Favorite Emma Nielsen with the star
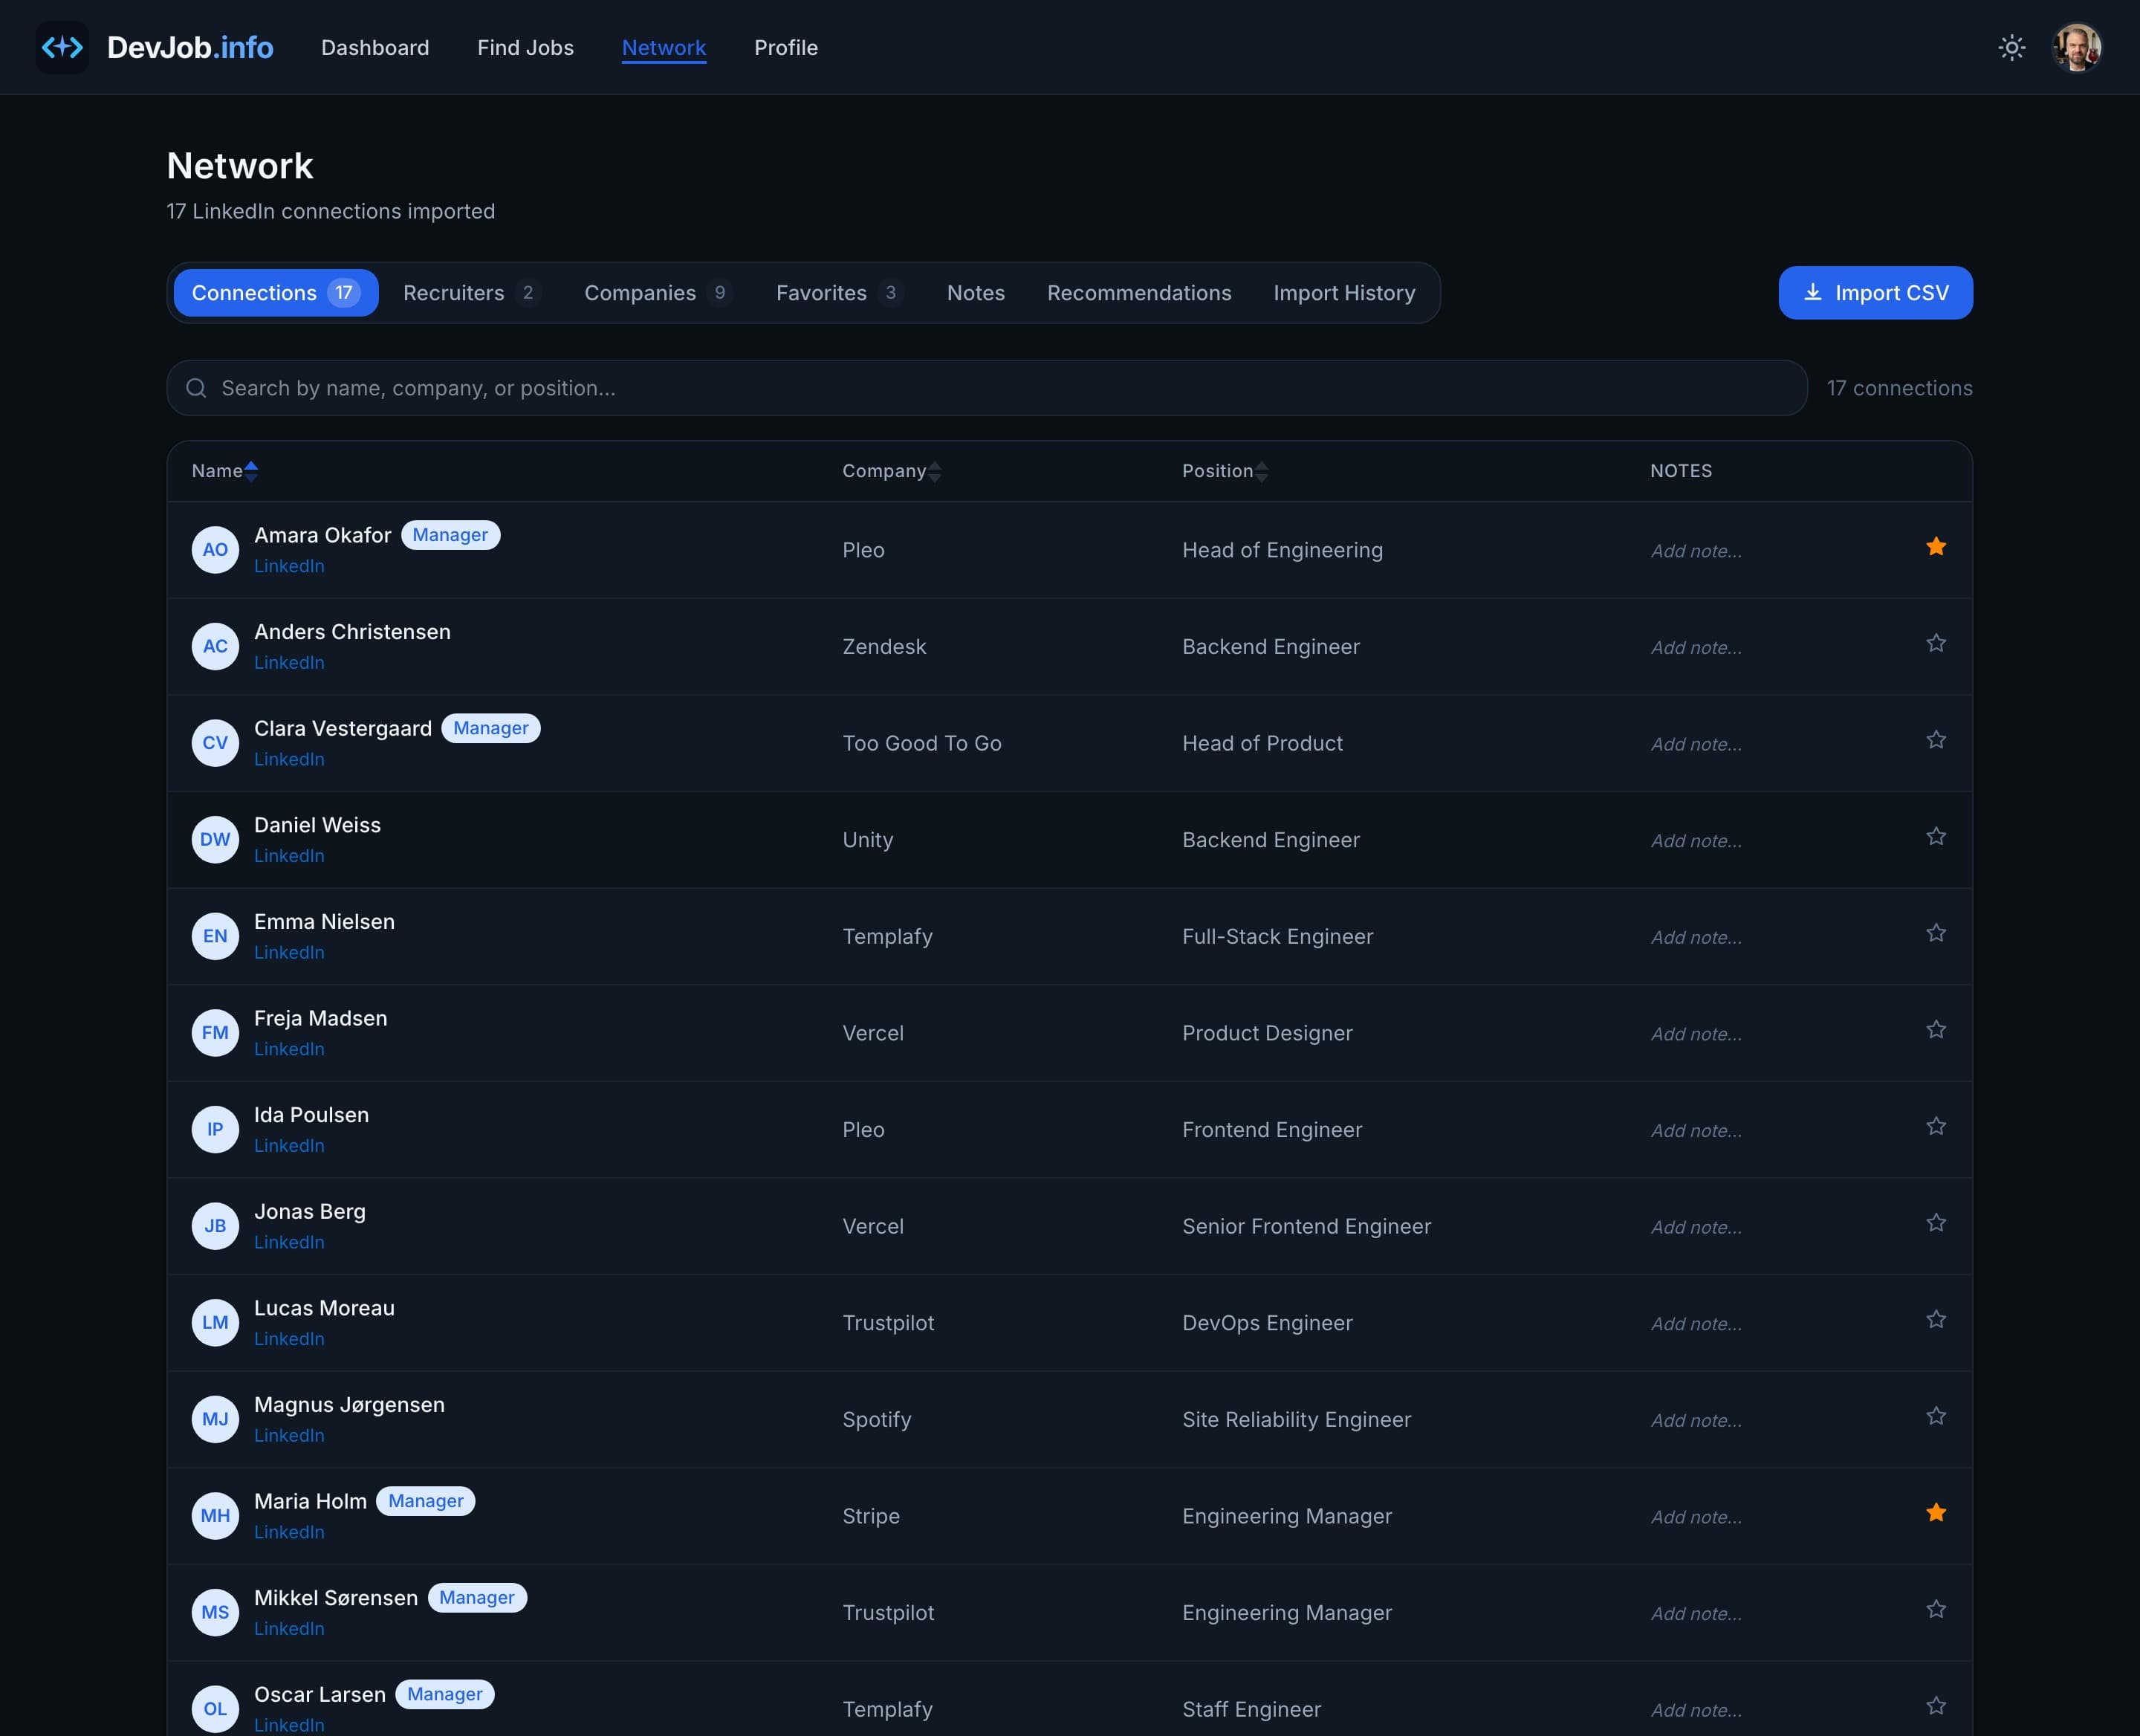 tap(1936, 933)
